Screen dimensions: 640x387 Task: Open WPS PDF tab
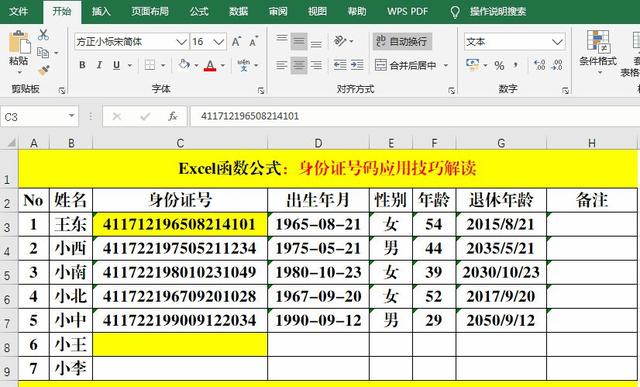point(407,11)
